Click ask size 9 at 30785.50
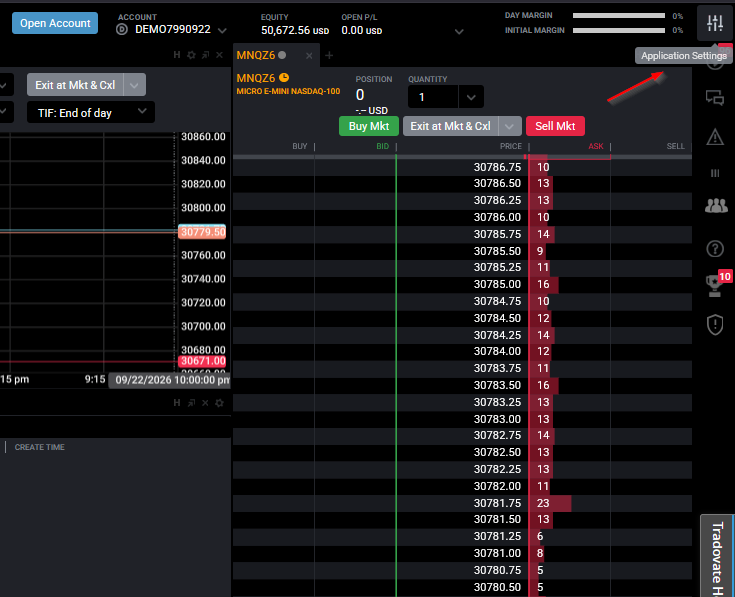The width and height of the screenshot is (735, 597). tap(540, 251)
